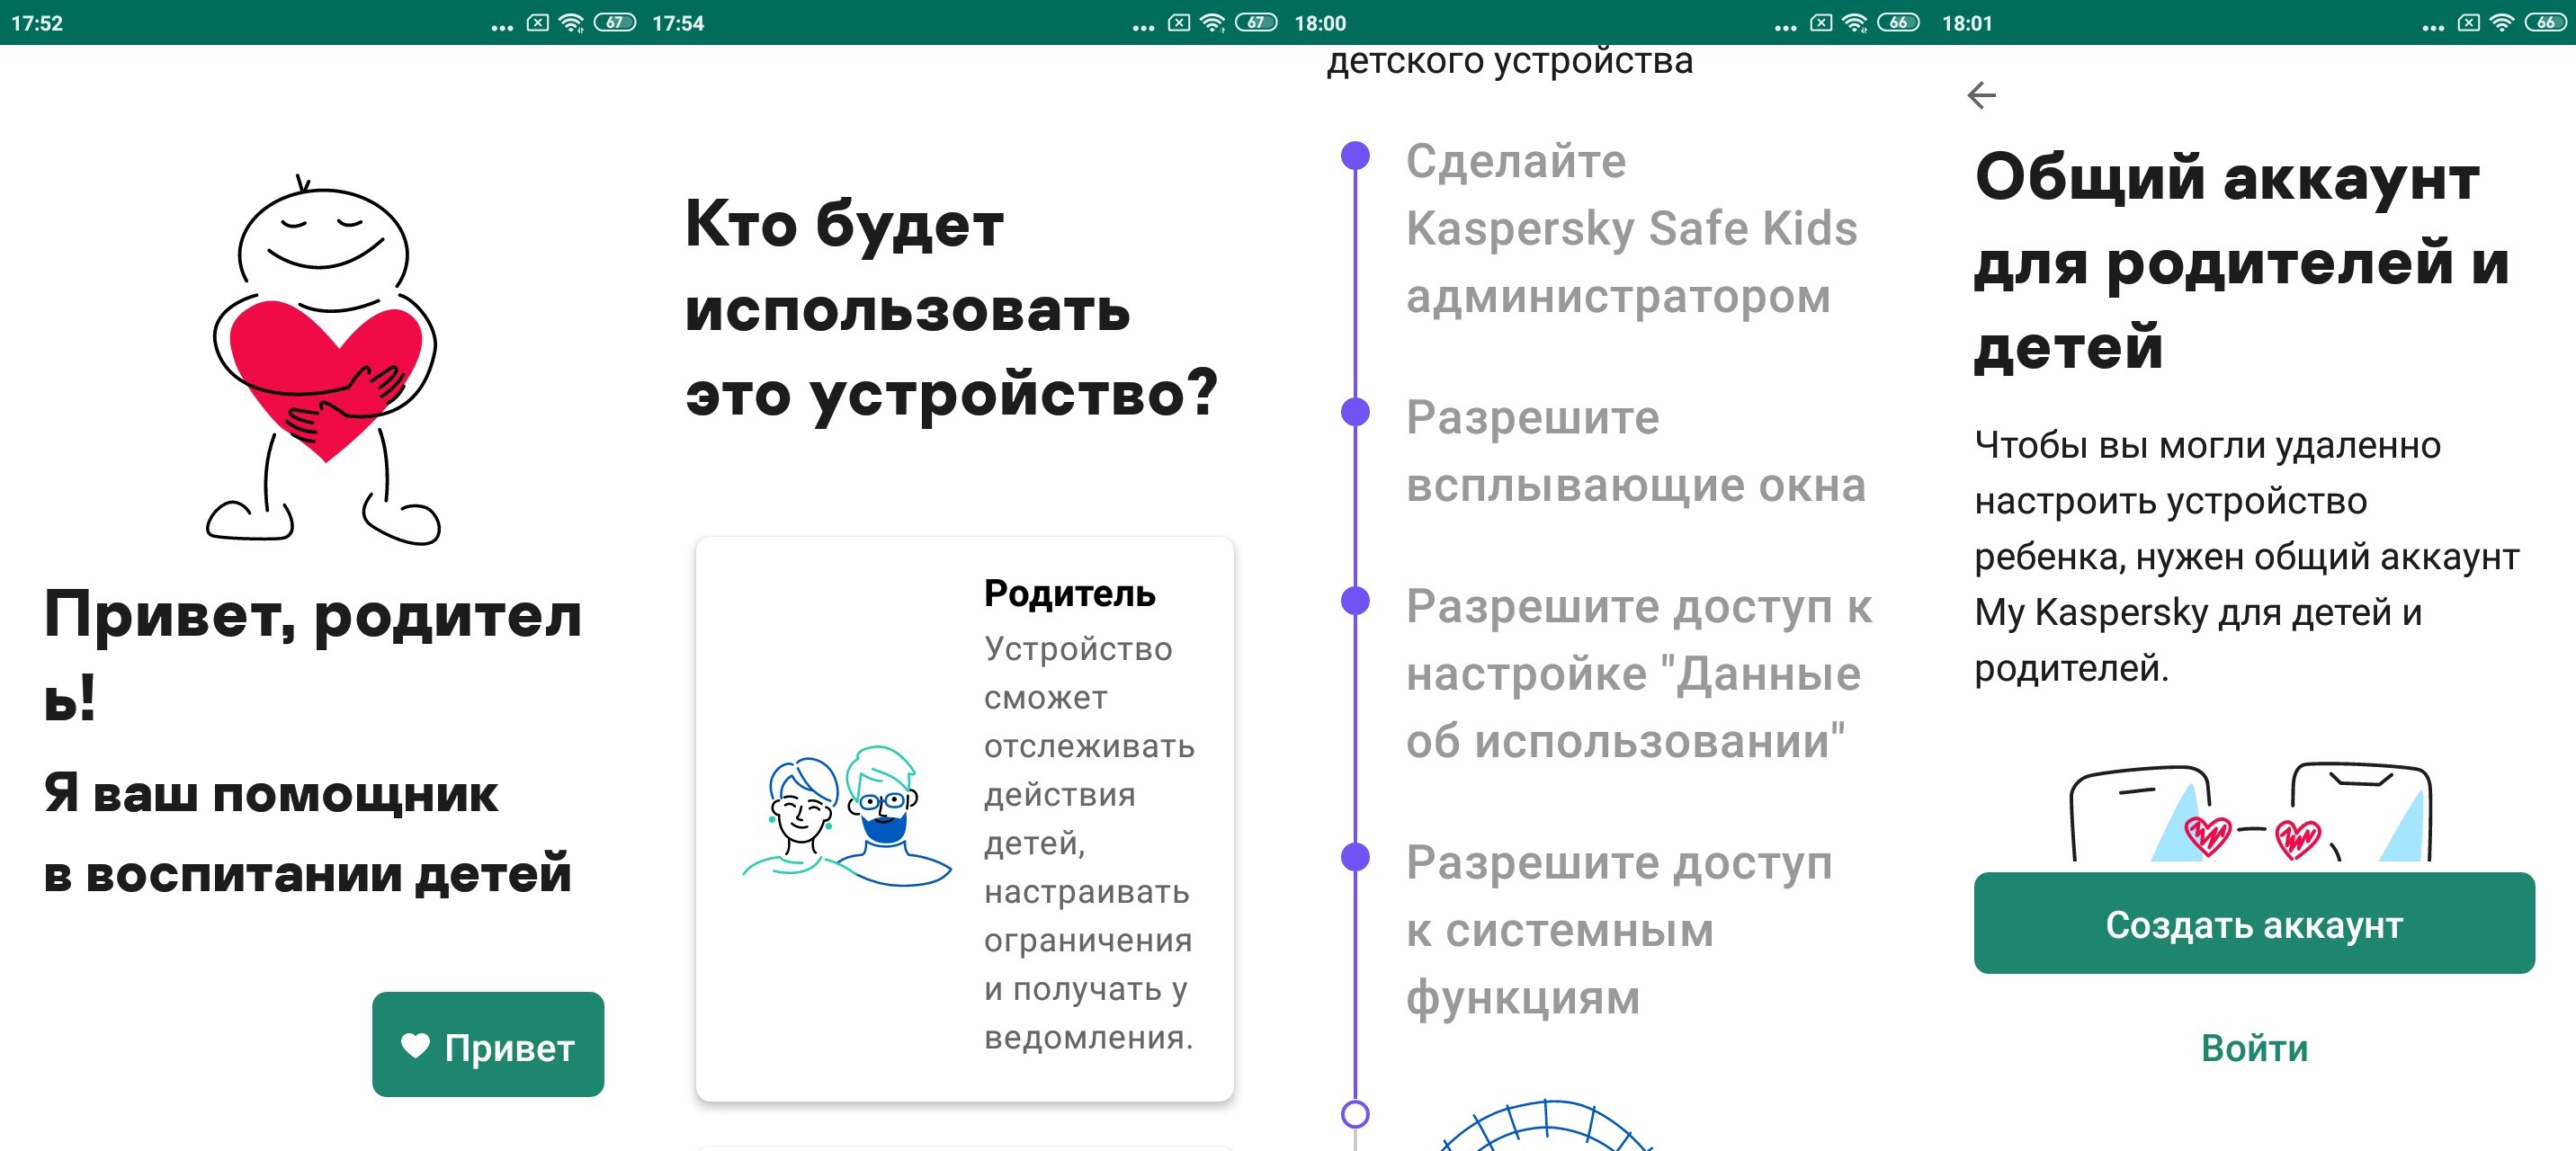The height and width of the screenshot is (1151, 2576).
Task: Tap the text 'Я ваш помощник в воспитании детей'
Action: [x=307, y=834]
